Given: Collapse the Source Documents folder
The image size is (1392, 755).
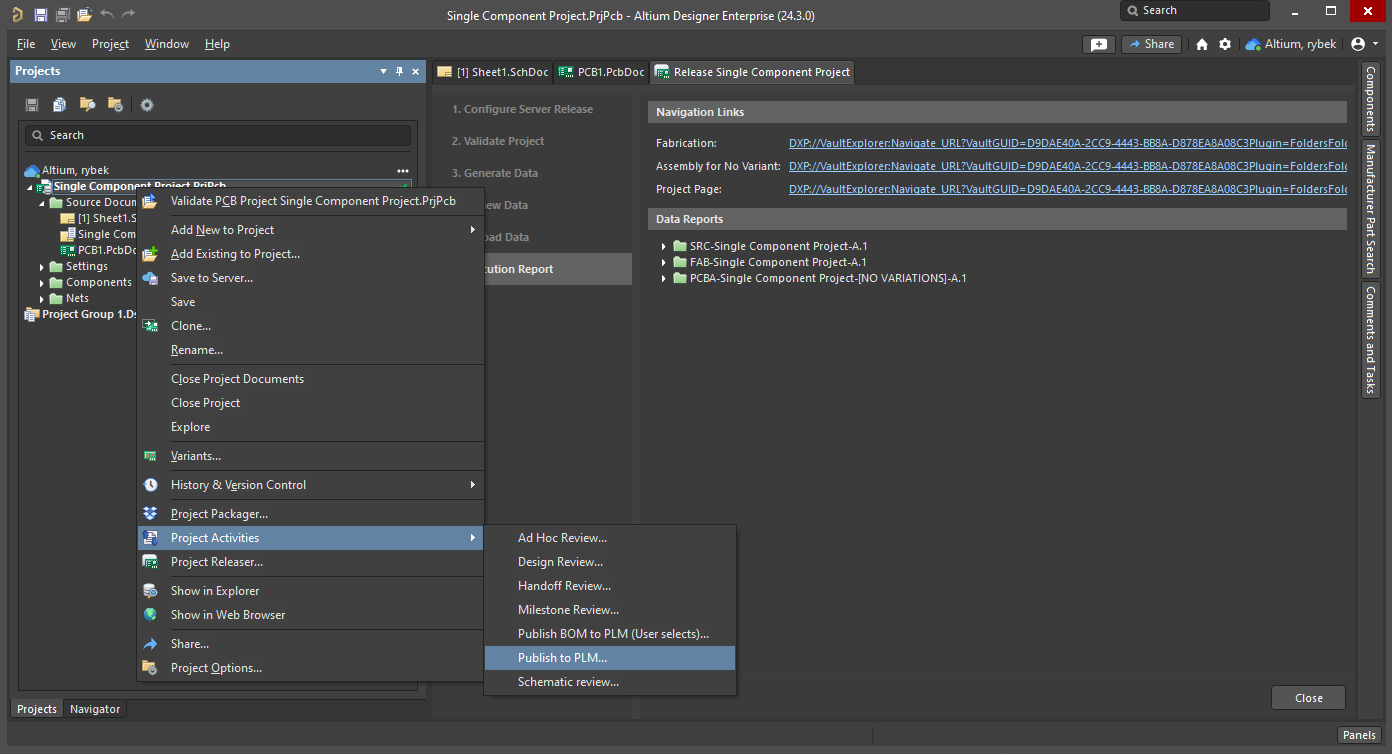Looking at the screenshot, I should [x=43, y=203].
